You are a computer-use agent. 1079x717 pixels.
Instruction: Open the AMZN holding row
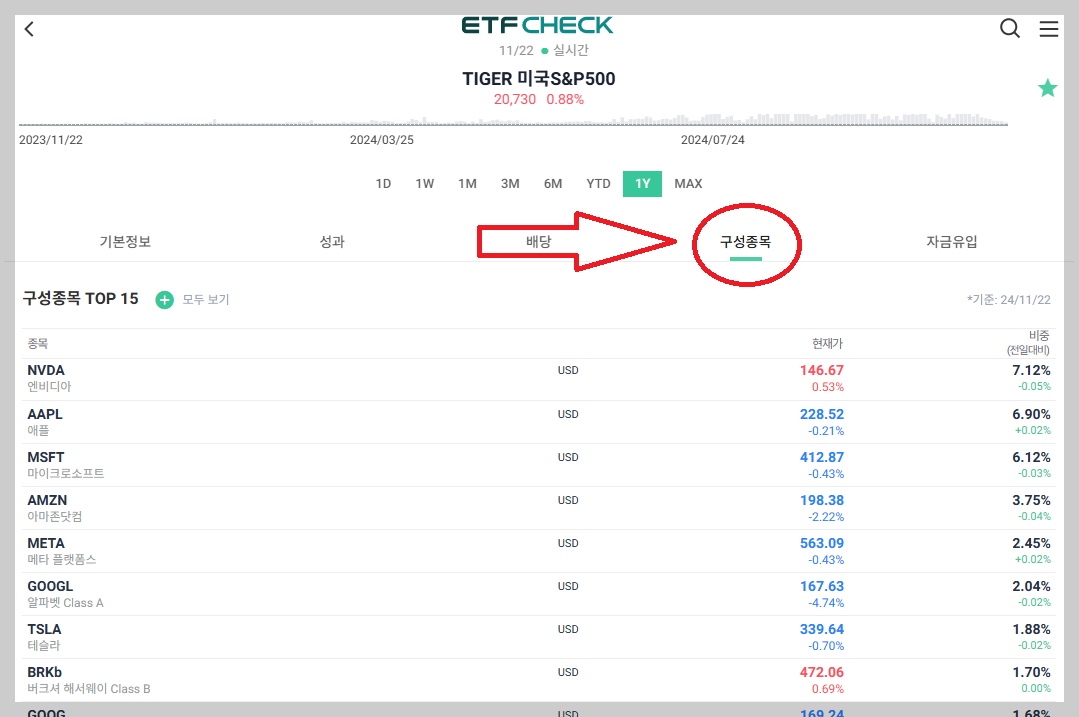click(539, 509)
